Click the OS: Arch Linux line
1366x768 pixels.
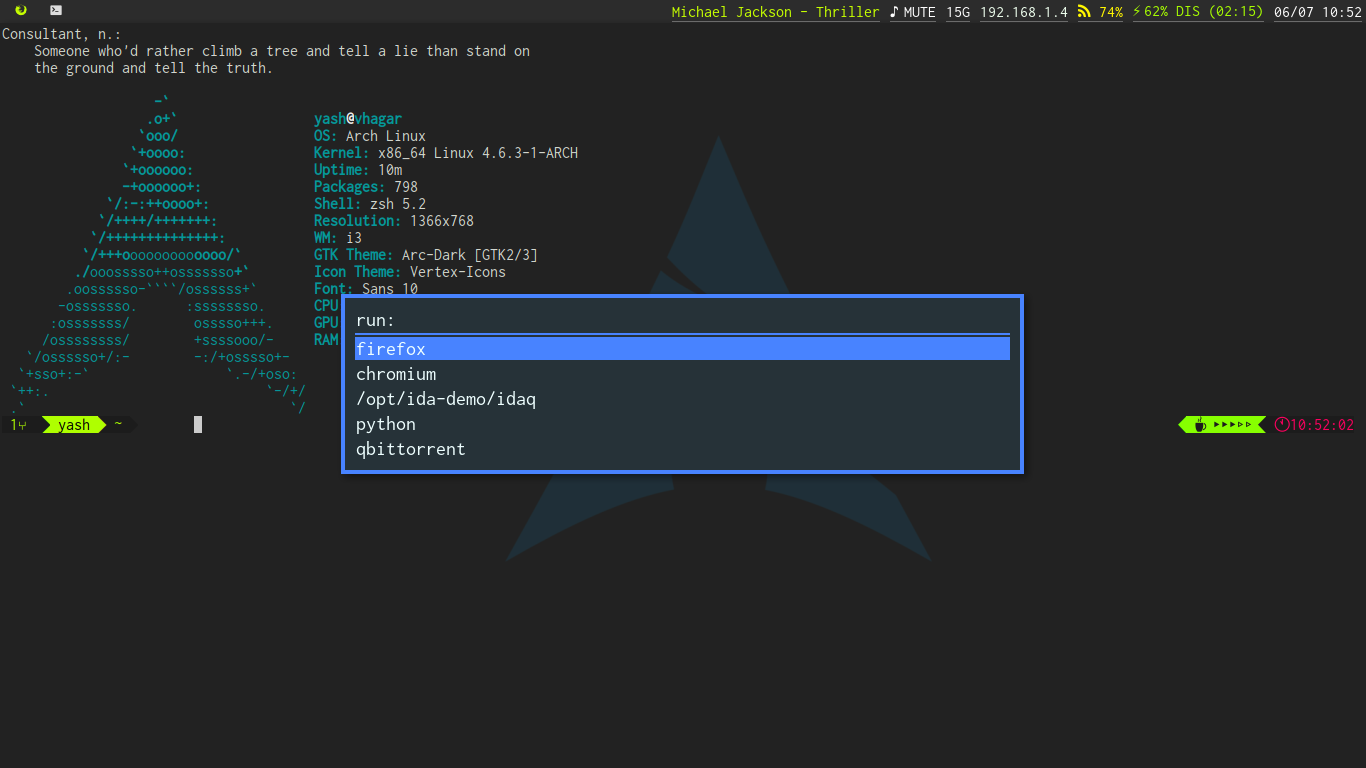click(370, 136)
